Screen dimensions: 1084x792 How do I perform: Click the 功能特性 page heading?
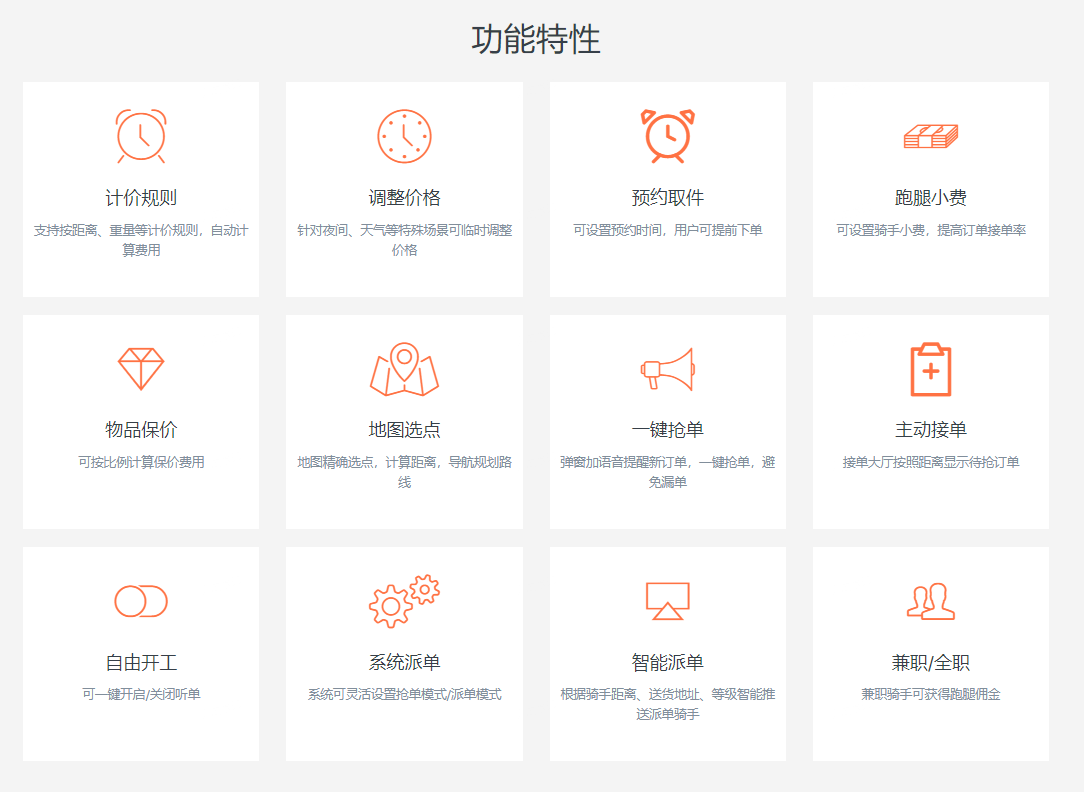pos(536,40)
